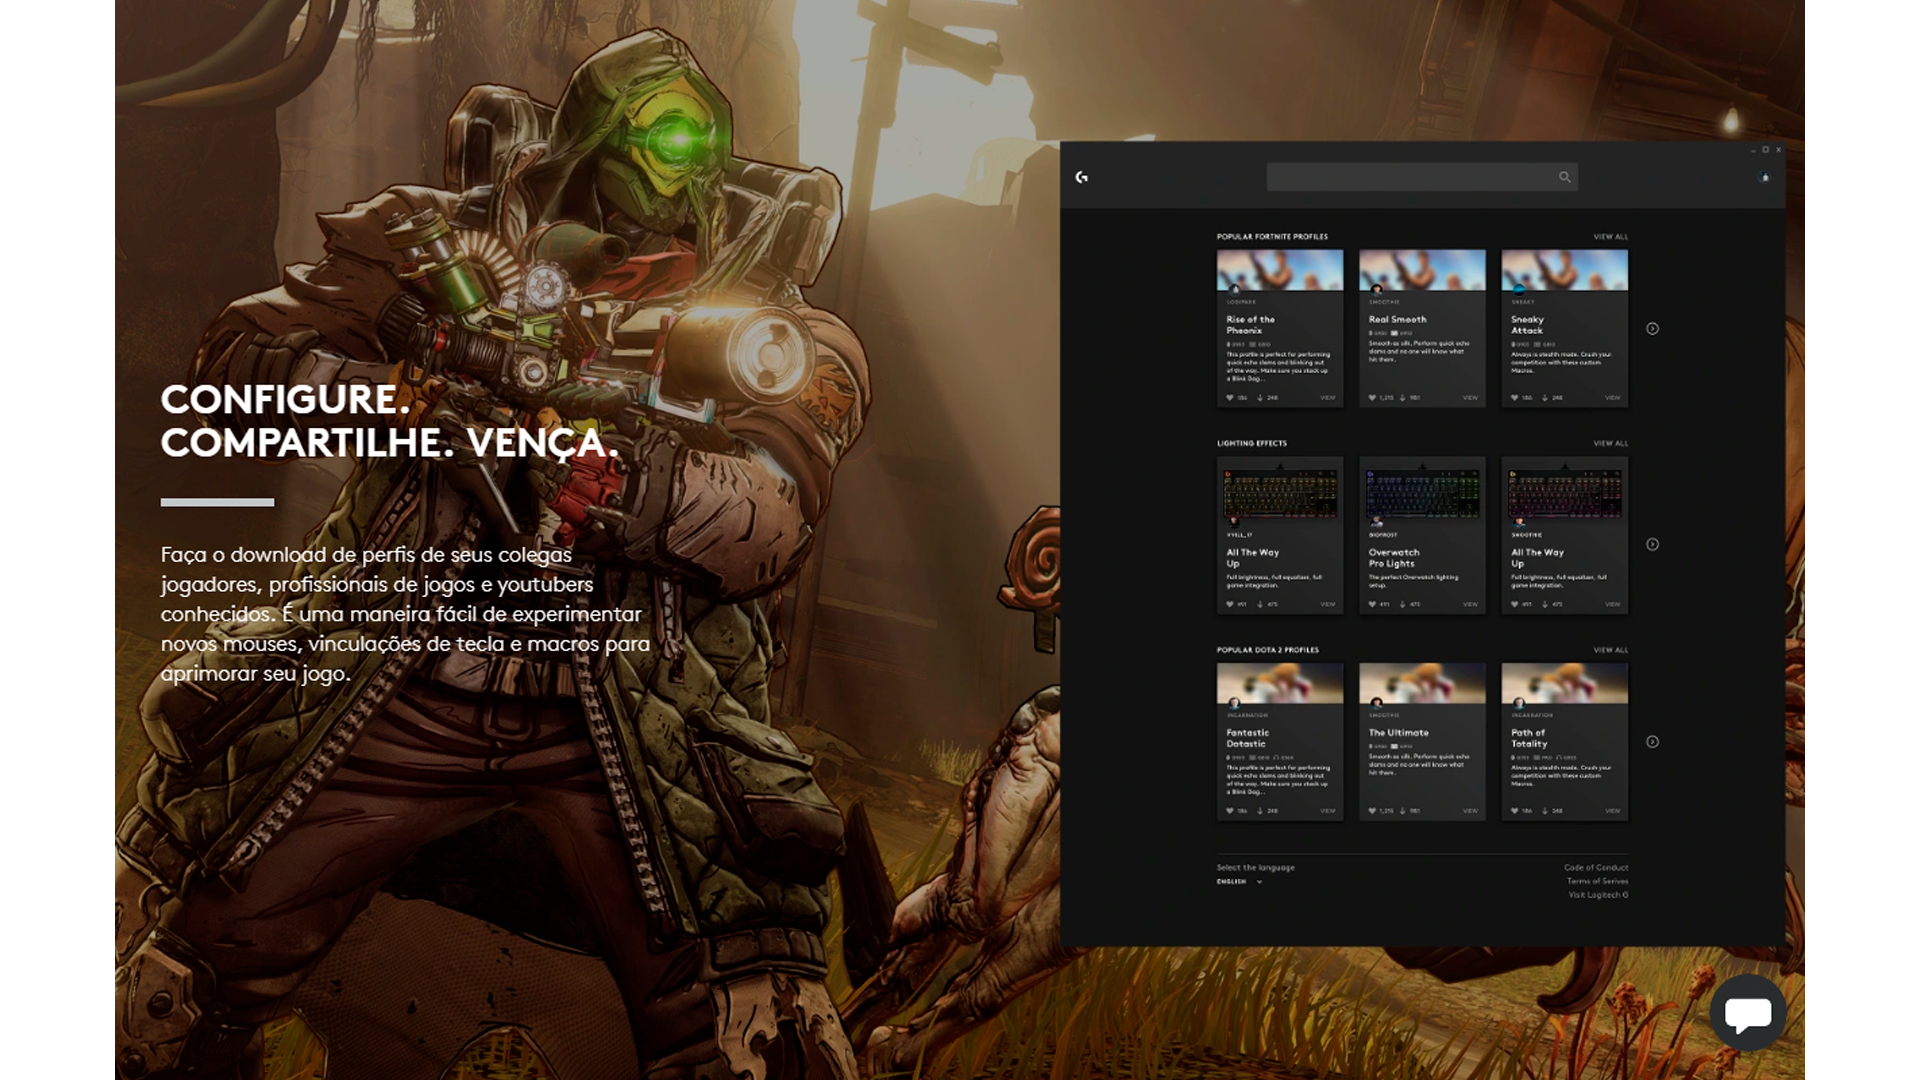Click the Logitech G logo icon
1920x1080 pixels.
[1081, 177]
